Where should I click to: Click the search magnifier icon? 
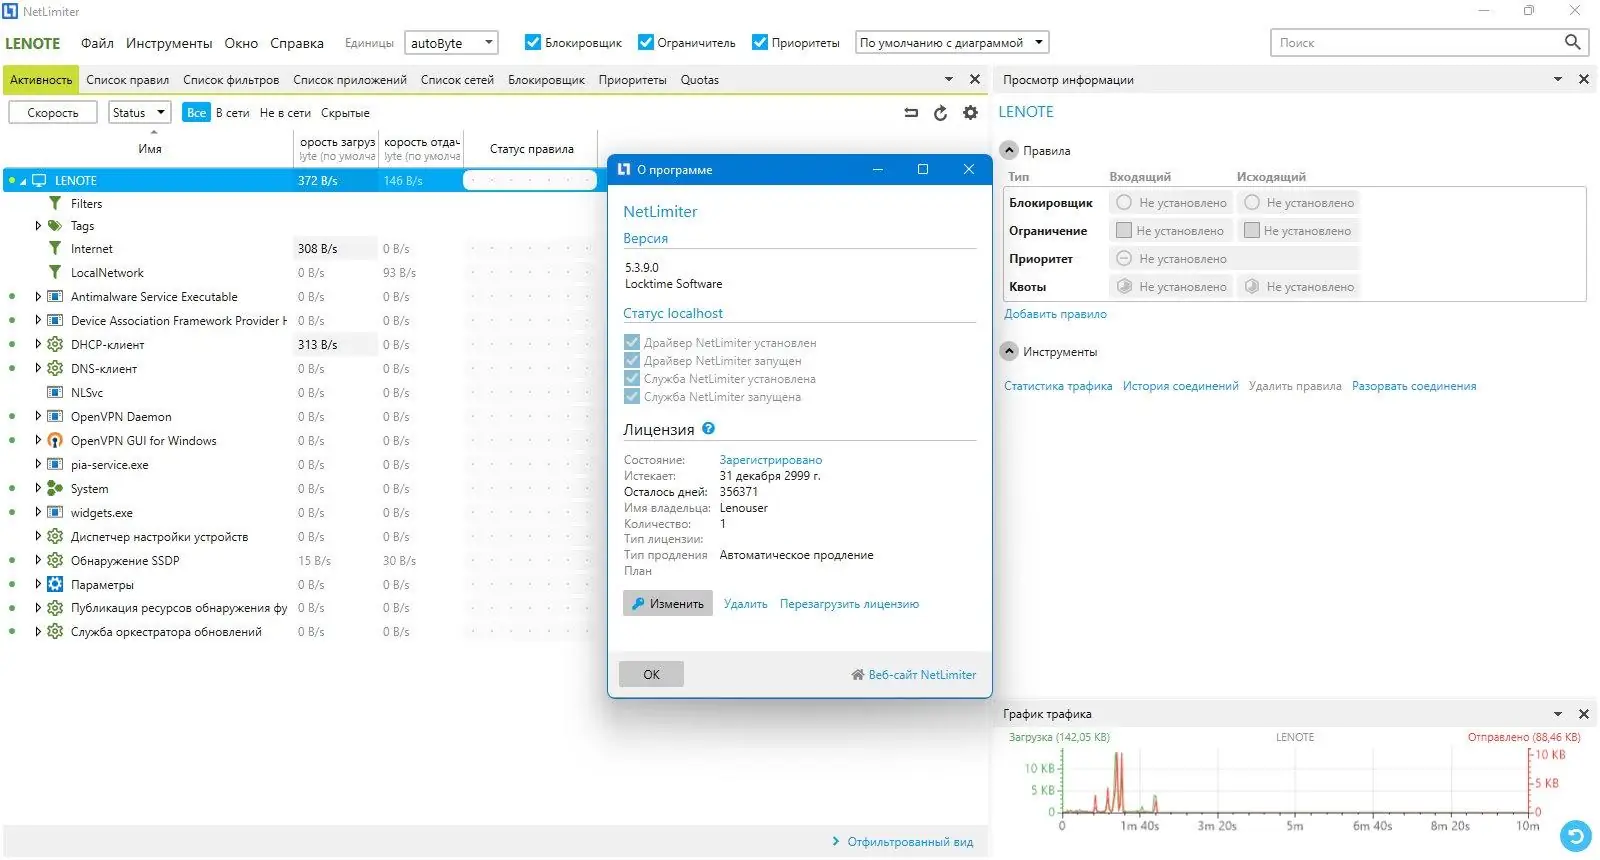[x=1572, y=42]
